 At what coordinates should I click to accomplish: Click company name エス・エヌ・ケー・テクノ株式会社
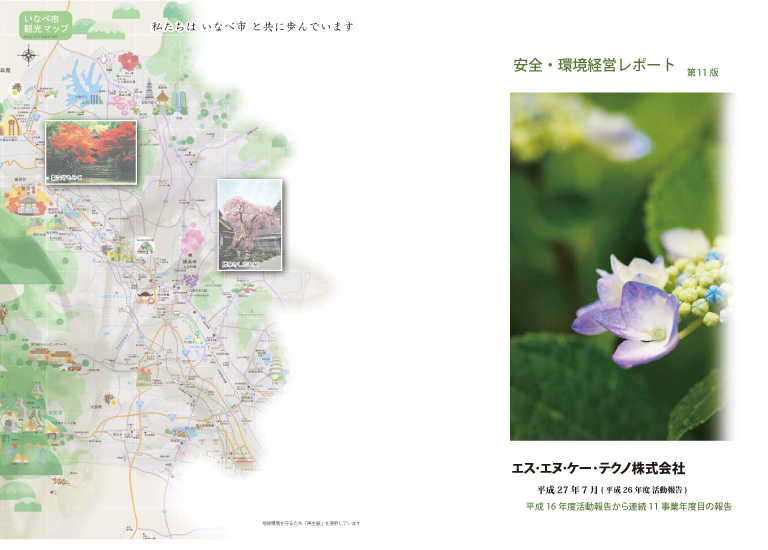598,469
